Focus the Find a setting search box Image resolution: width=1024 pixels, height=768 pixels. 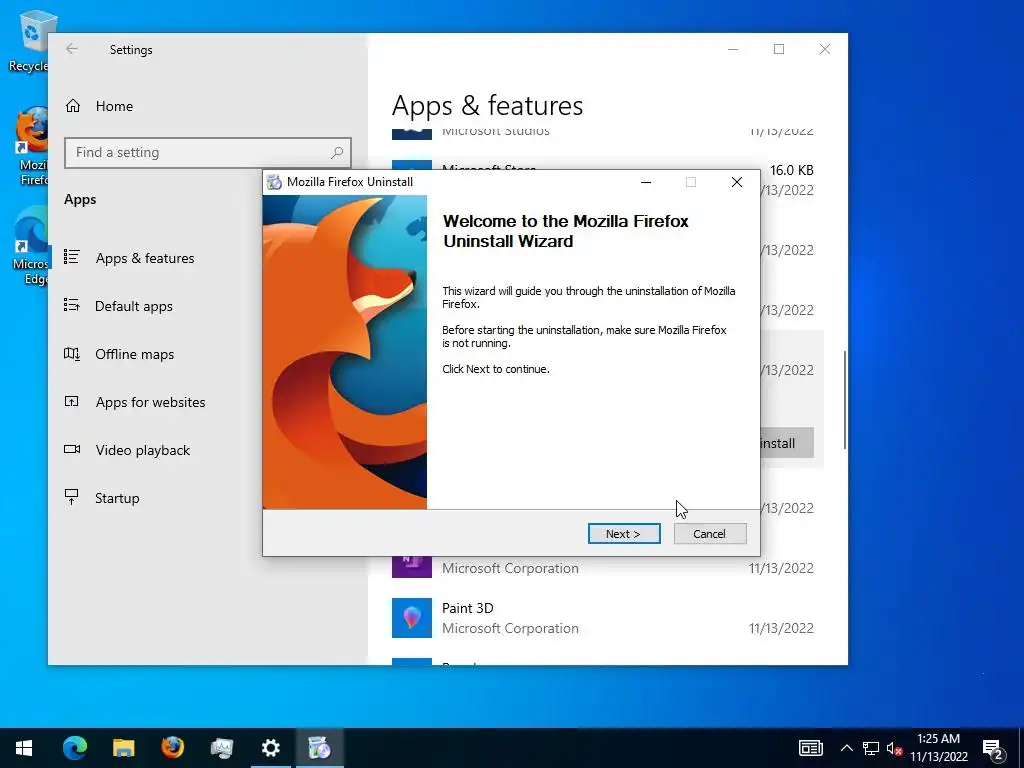tap(208, 153)
